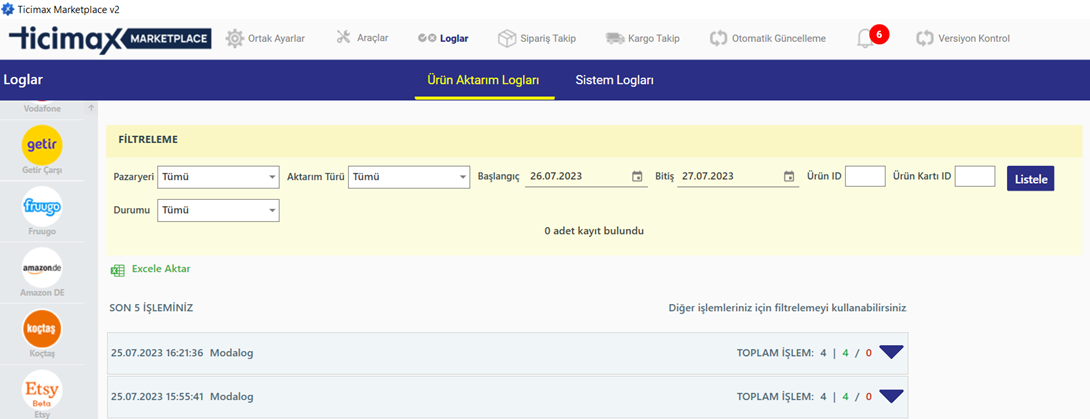Viewport: 1090px width, 419px height.
Task: Click Excele Aktar export link
Action: 161,269
